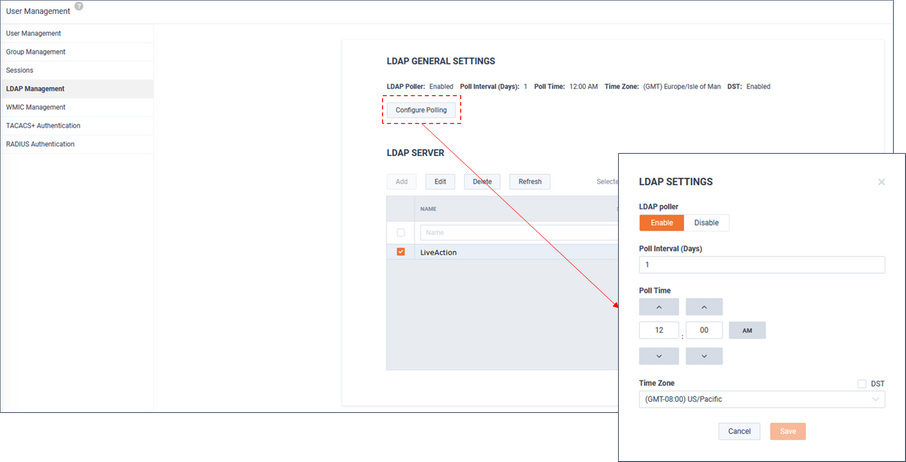The image size is (906, 462).
Task: Refresh the LDAP server list
Action: tap(530, 181)
